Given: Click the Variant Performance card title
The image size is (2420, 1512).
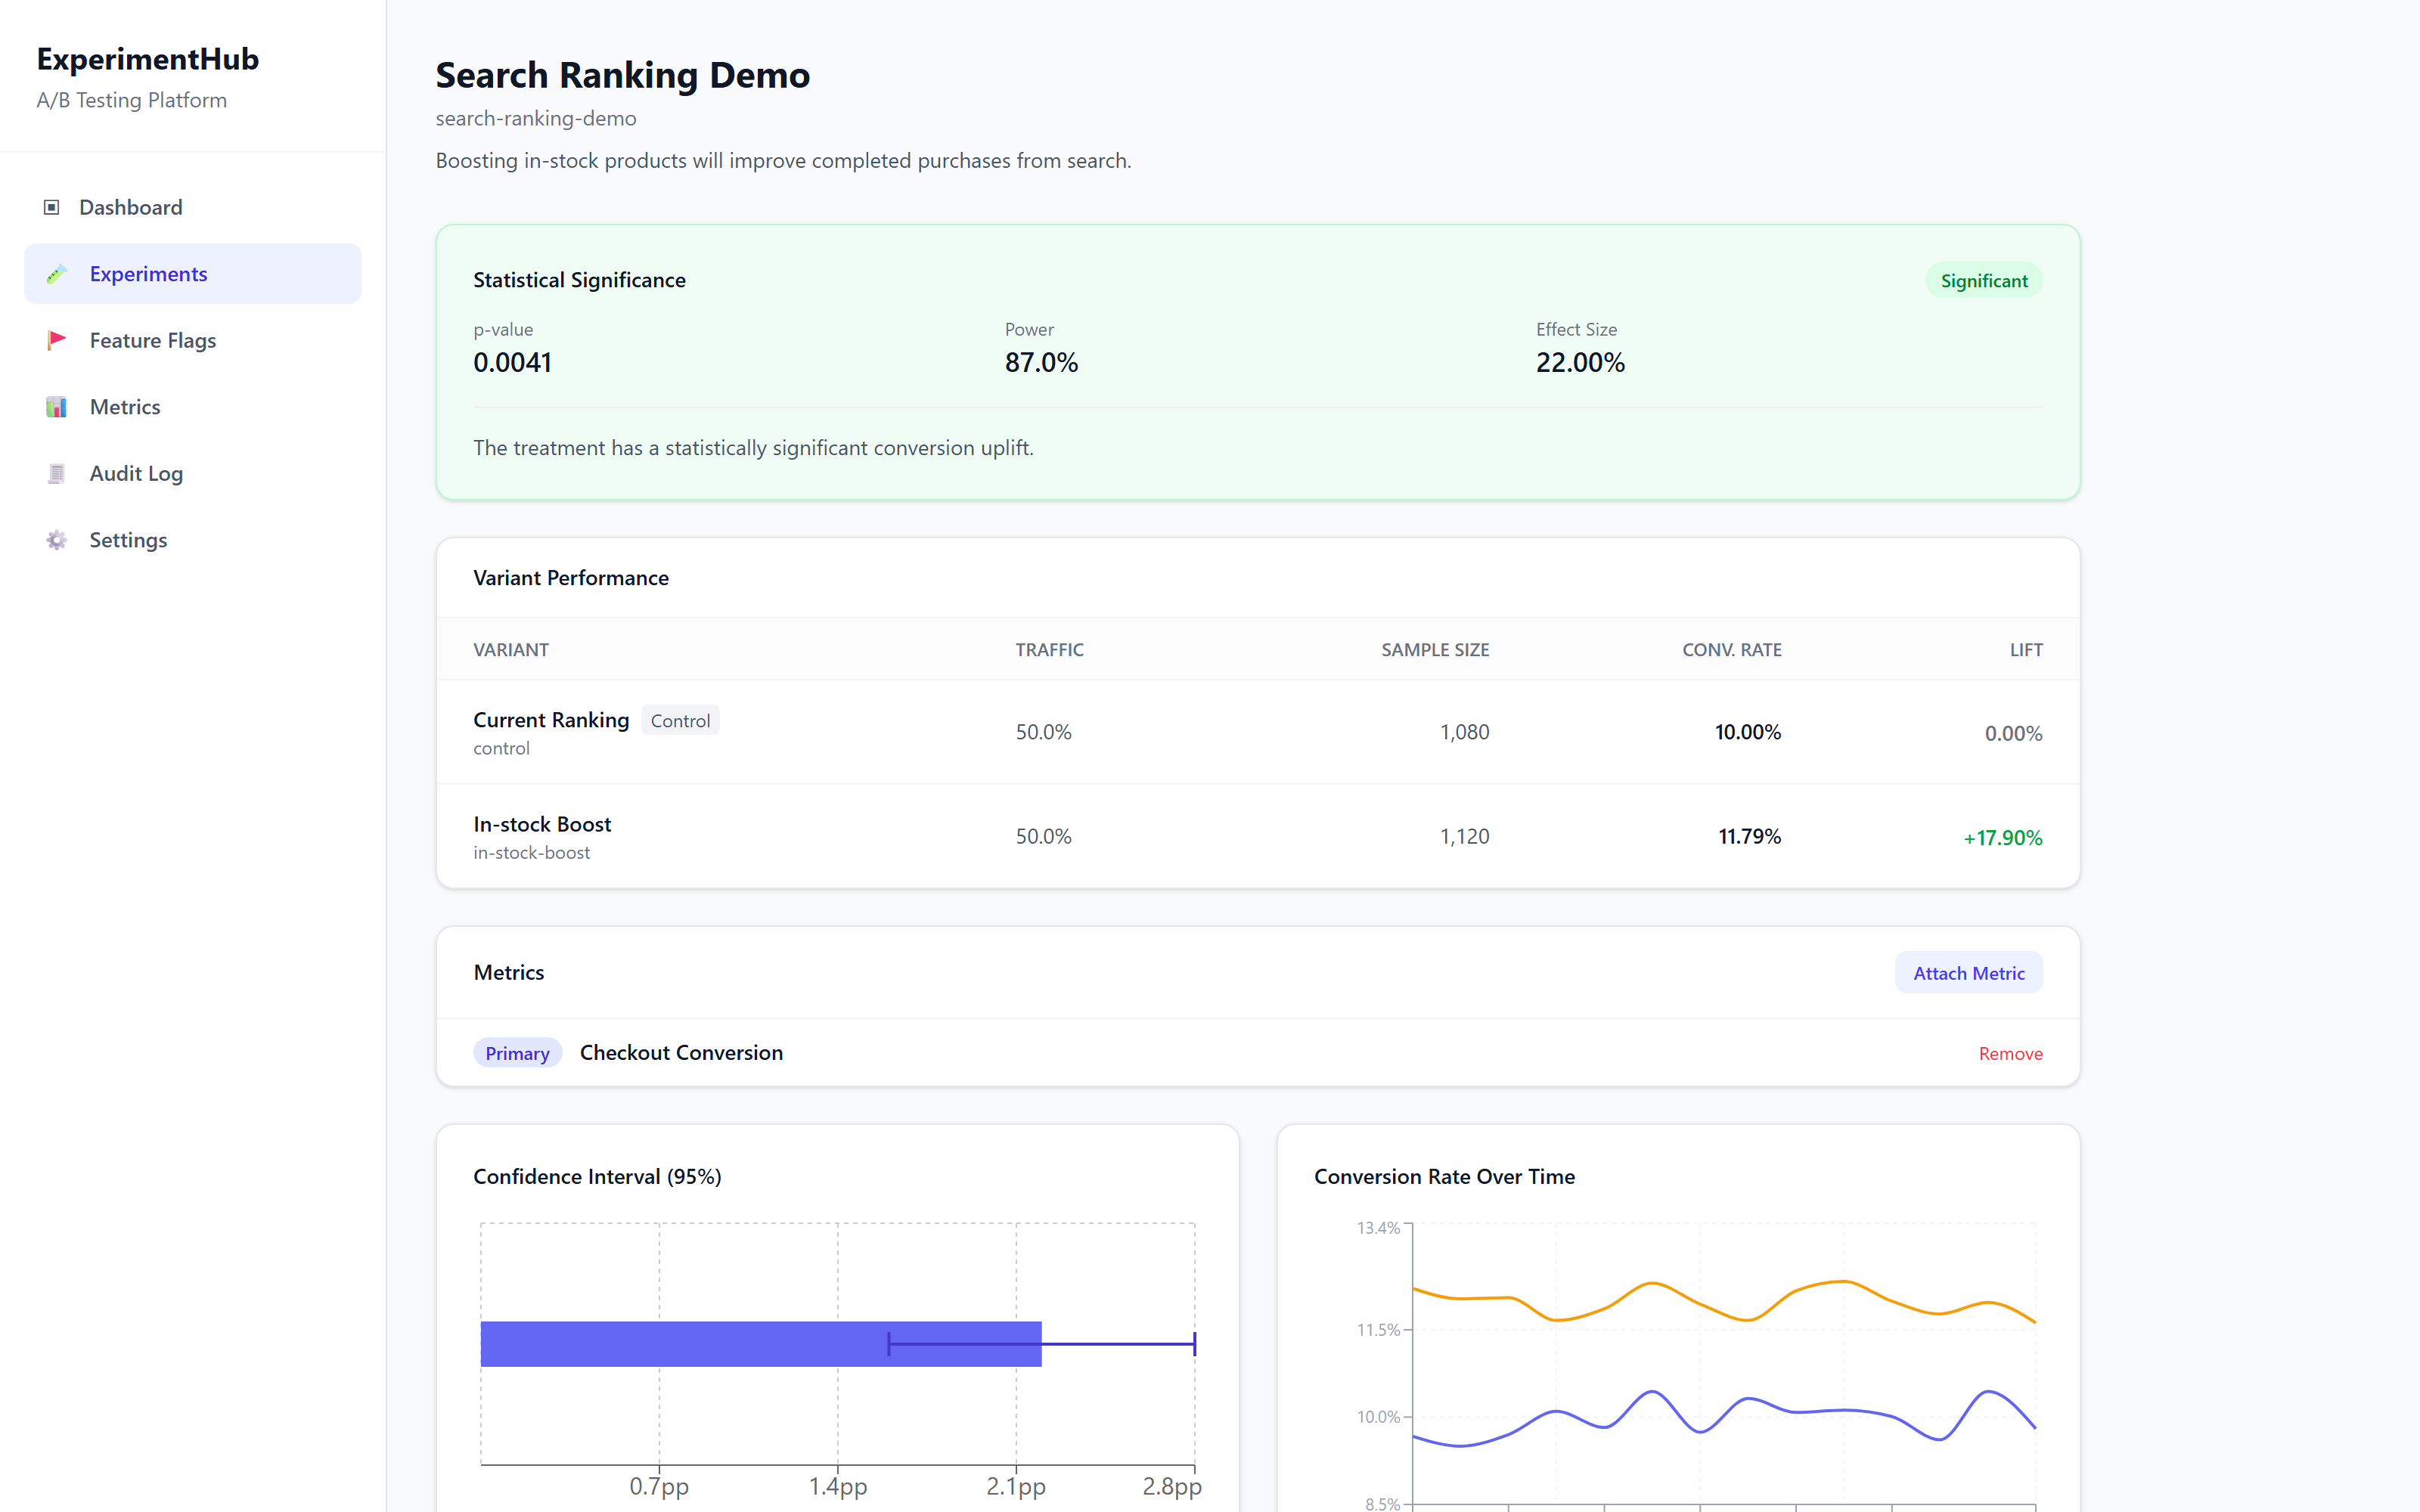Looking at the screenshot, I should coord(571,578).
